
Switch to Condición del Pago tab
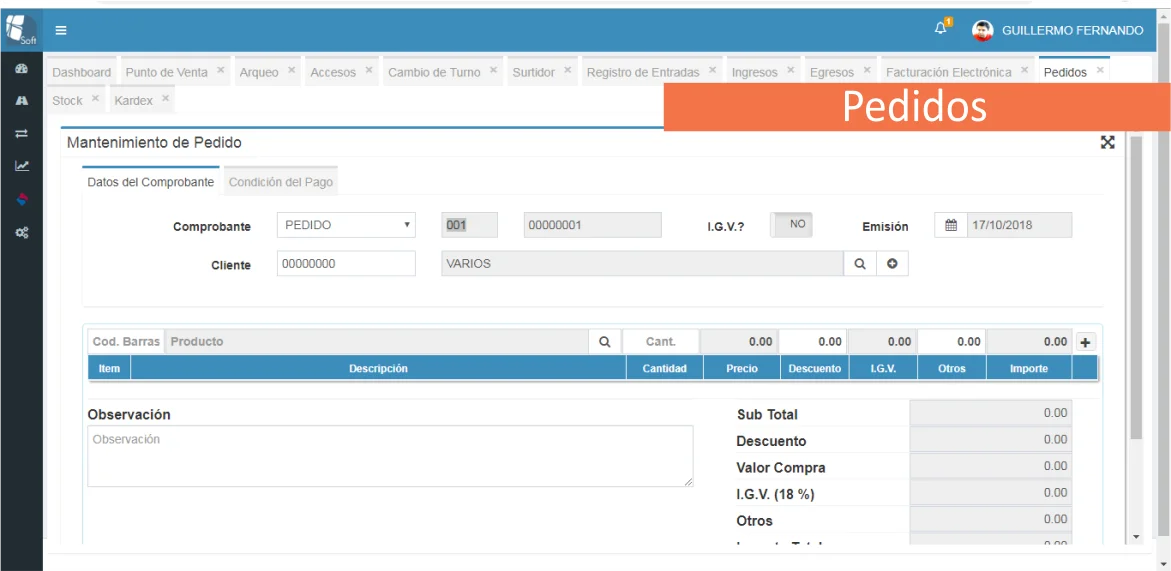[x=280, y=182]
